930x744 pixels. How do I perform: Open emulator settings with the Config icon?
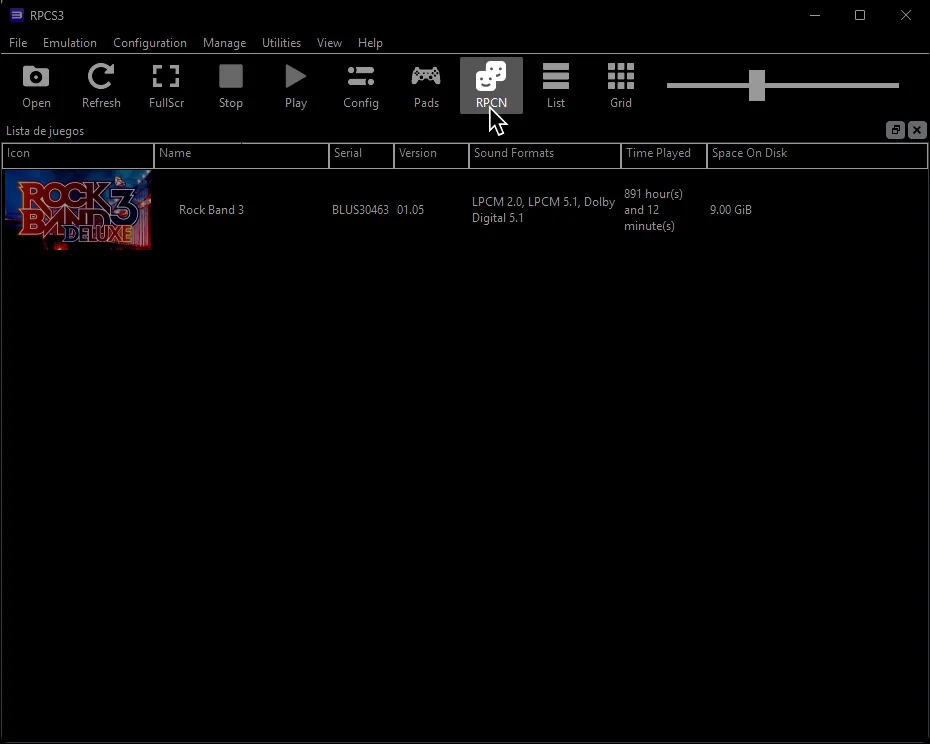coord(360,85)
